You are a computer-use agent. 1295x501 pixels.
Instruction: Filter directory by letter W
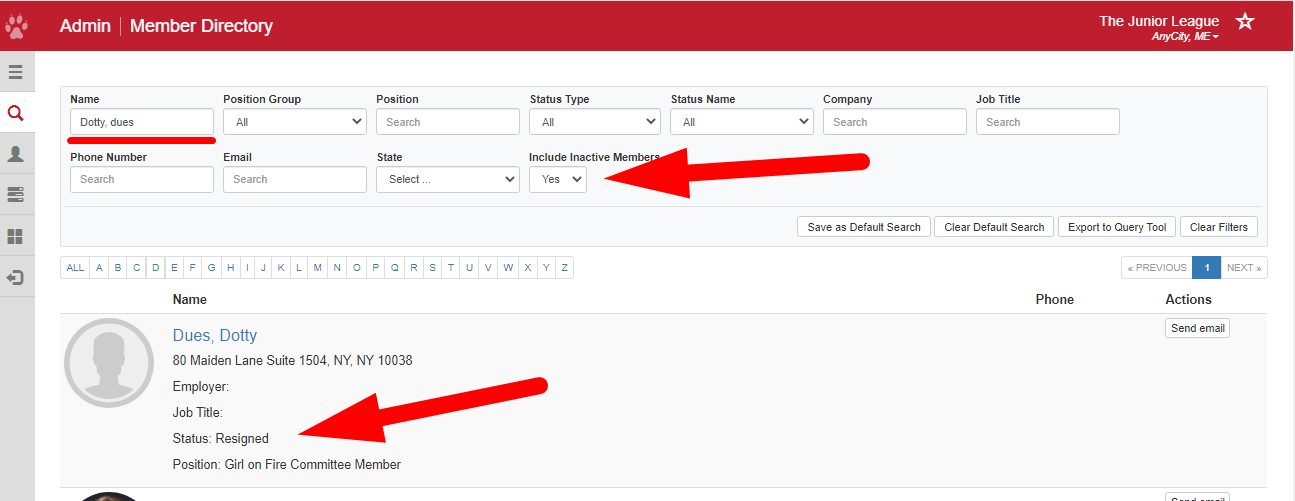click(x=508, y=267)
